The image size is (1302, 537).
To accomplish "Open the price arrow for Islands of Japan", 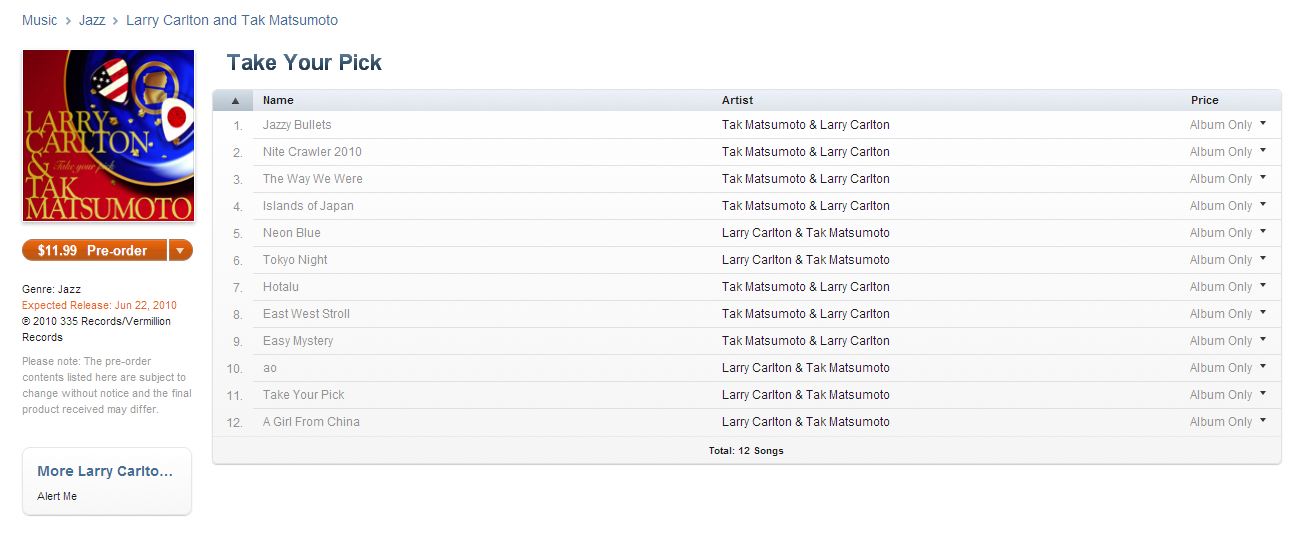I will click(x=1263, y=205).
